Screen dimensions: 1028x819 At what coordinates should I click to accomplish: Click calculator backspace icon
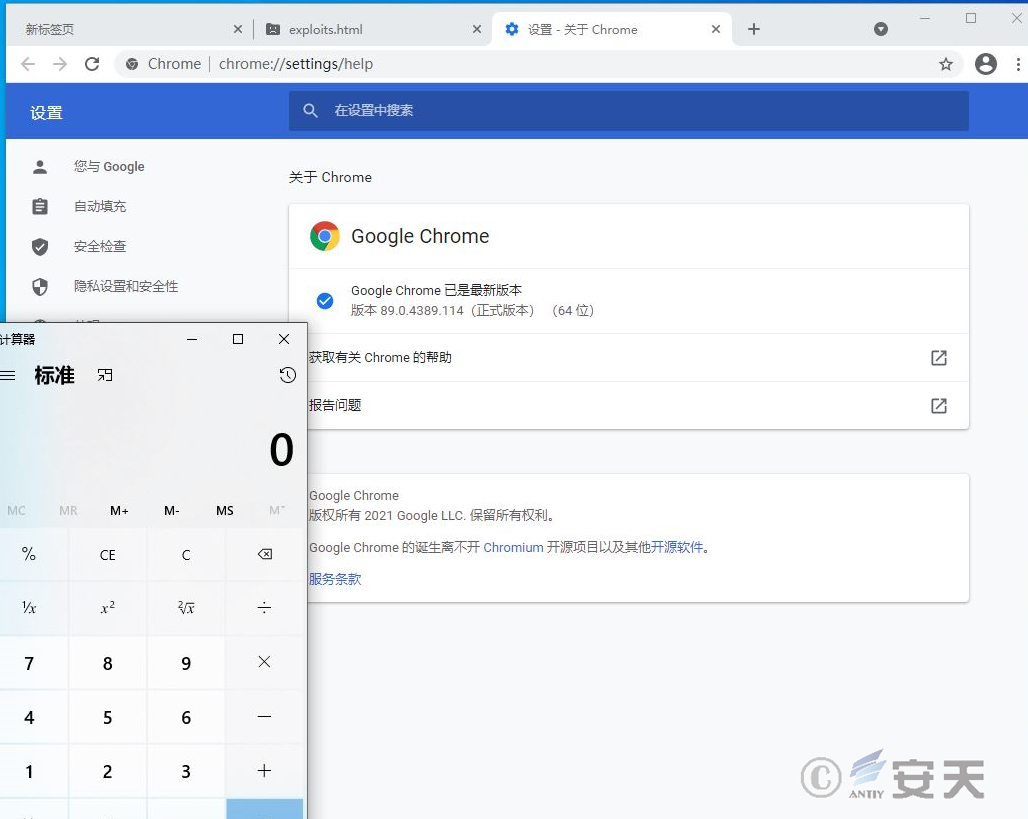coord(264,555)
